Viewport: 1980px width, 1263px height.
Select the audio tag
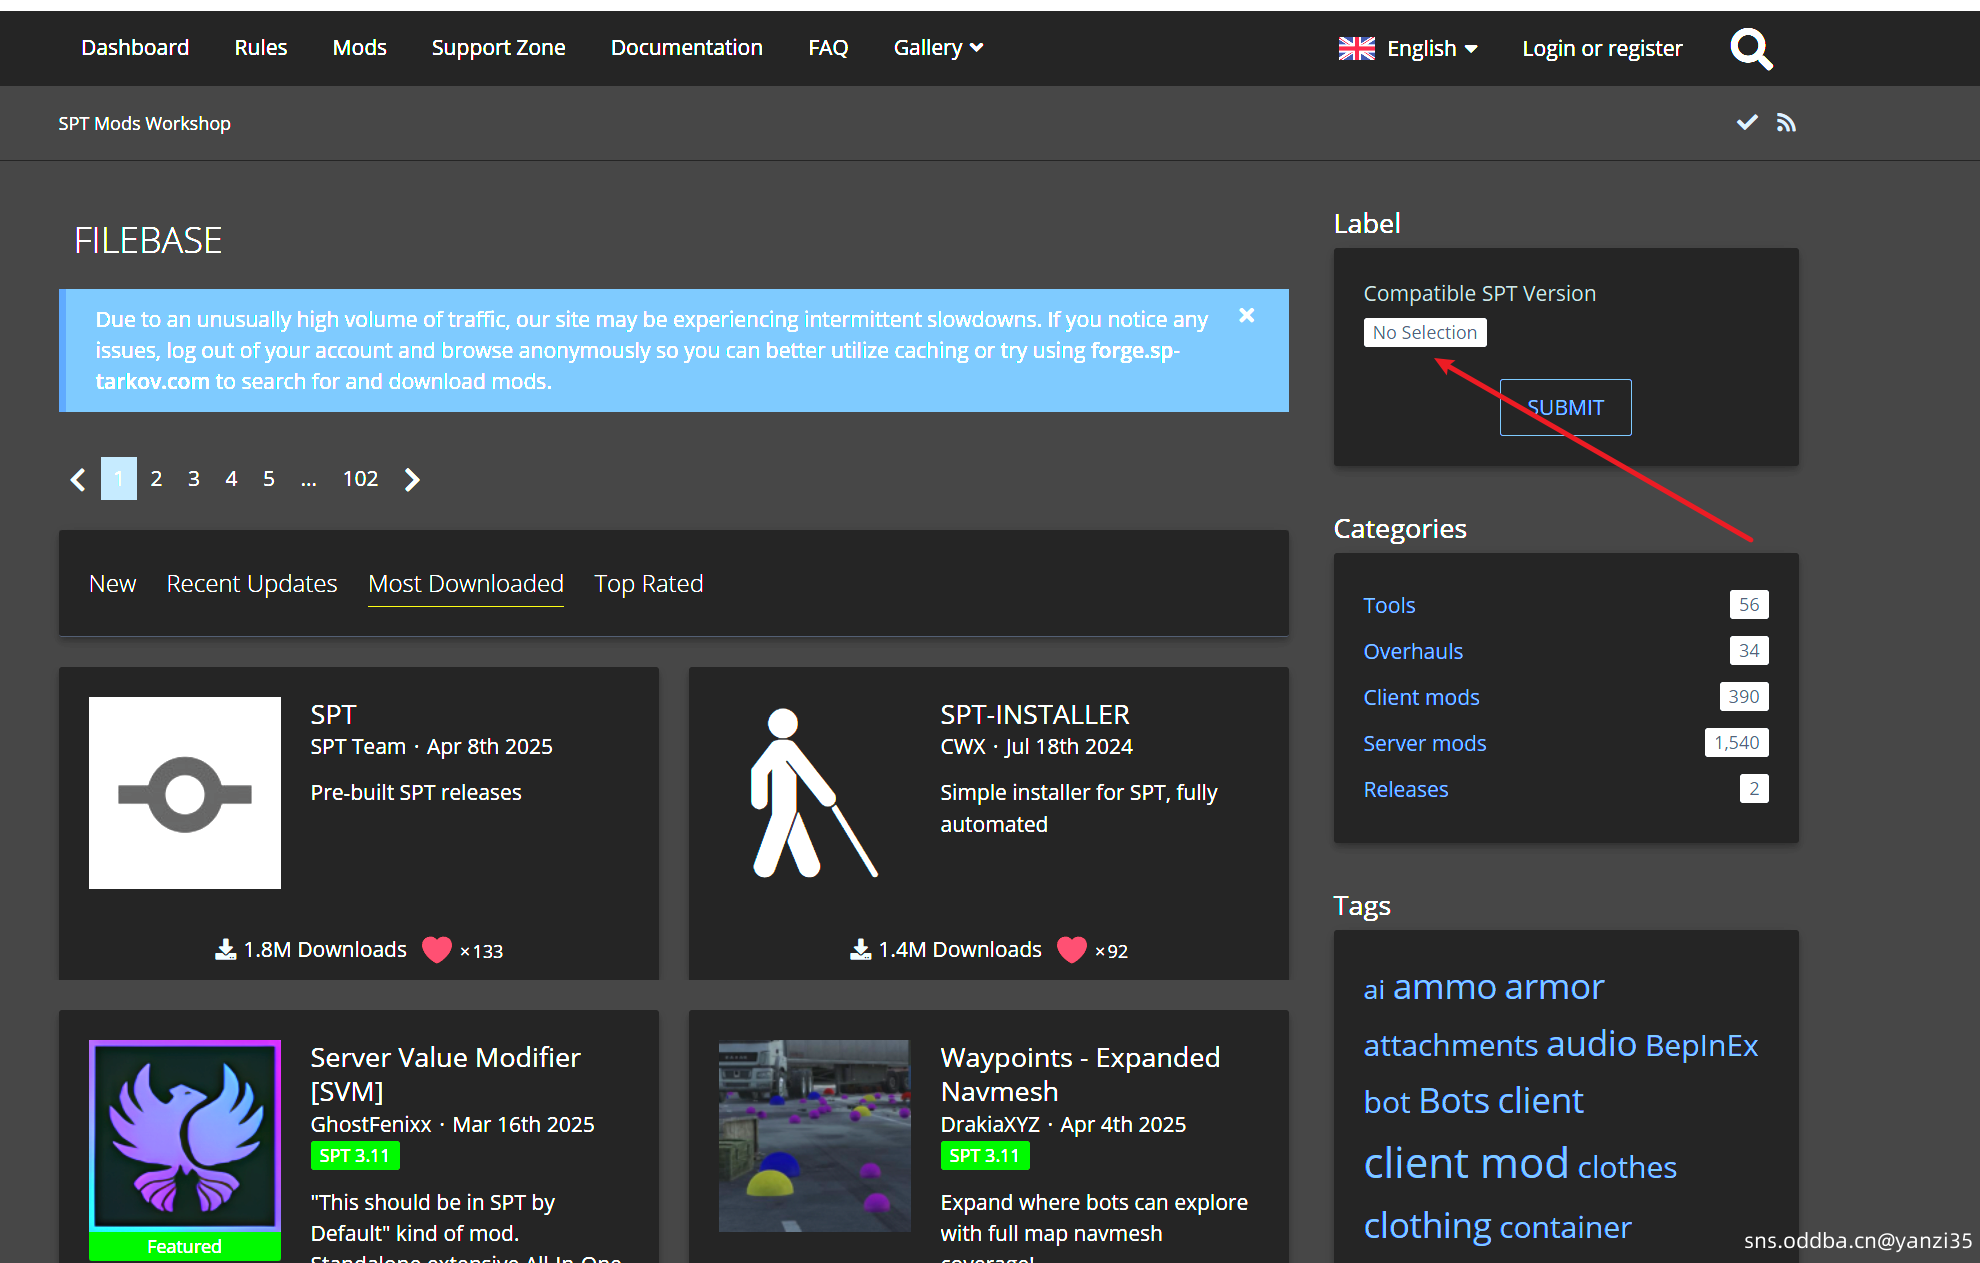tap(1591, 1044)
